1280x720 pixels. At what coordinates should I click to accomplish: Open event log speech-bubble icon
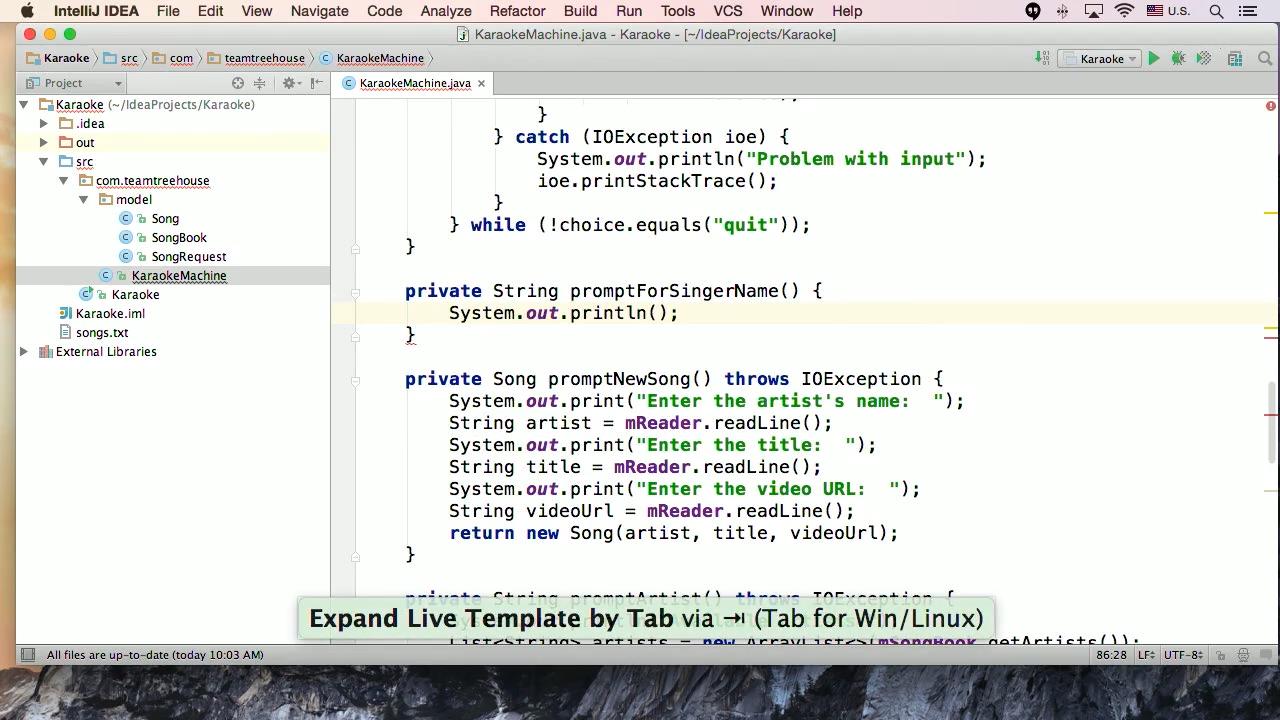[1267, 655]
